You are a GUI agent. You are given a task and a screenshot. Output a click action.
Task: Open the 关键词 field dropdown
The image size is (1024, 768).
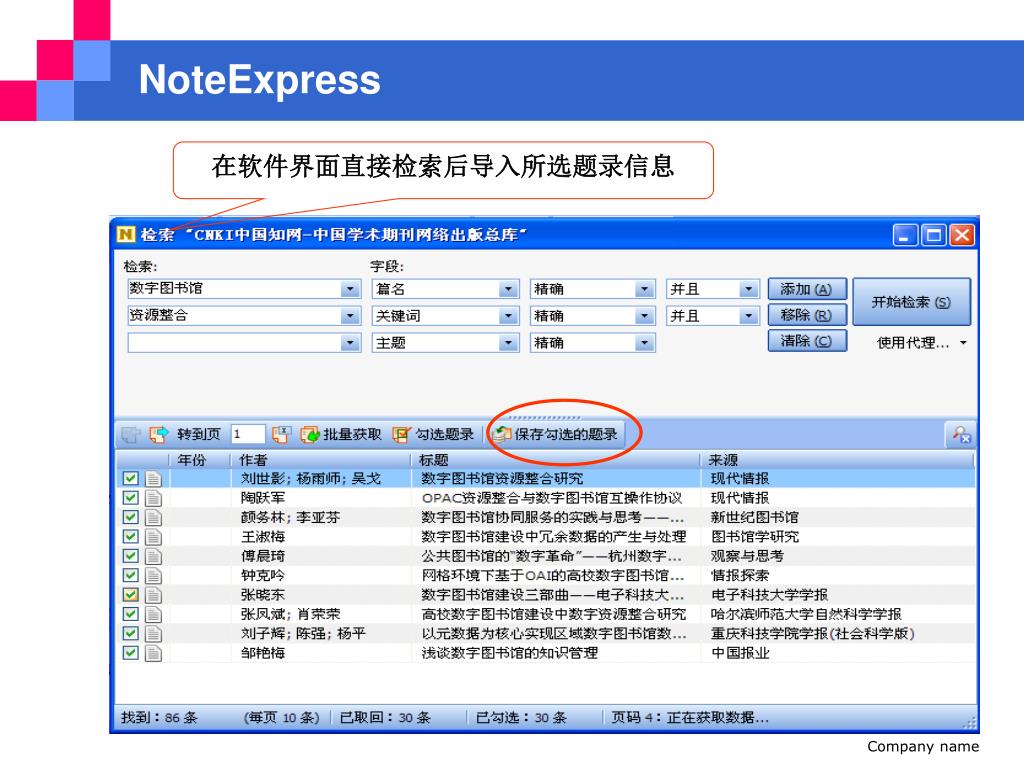tap(508, 316)
